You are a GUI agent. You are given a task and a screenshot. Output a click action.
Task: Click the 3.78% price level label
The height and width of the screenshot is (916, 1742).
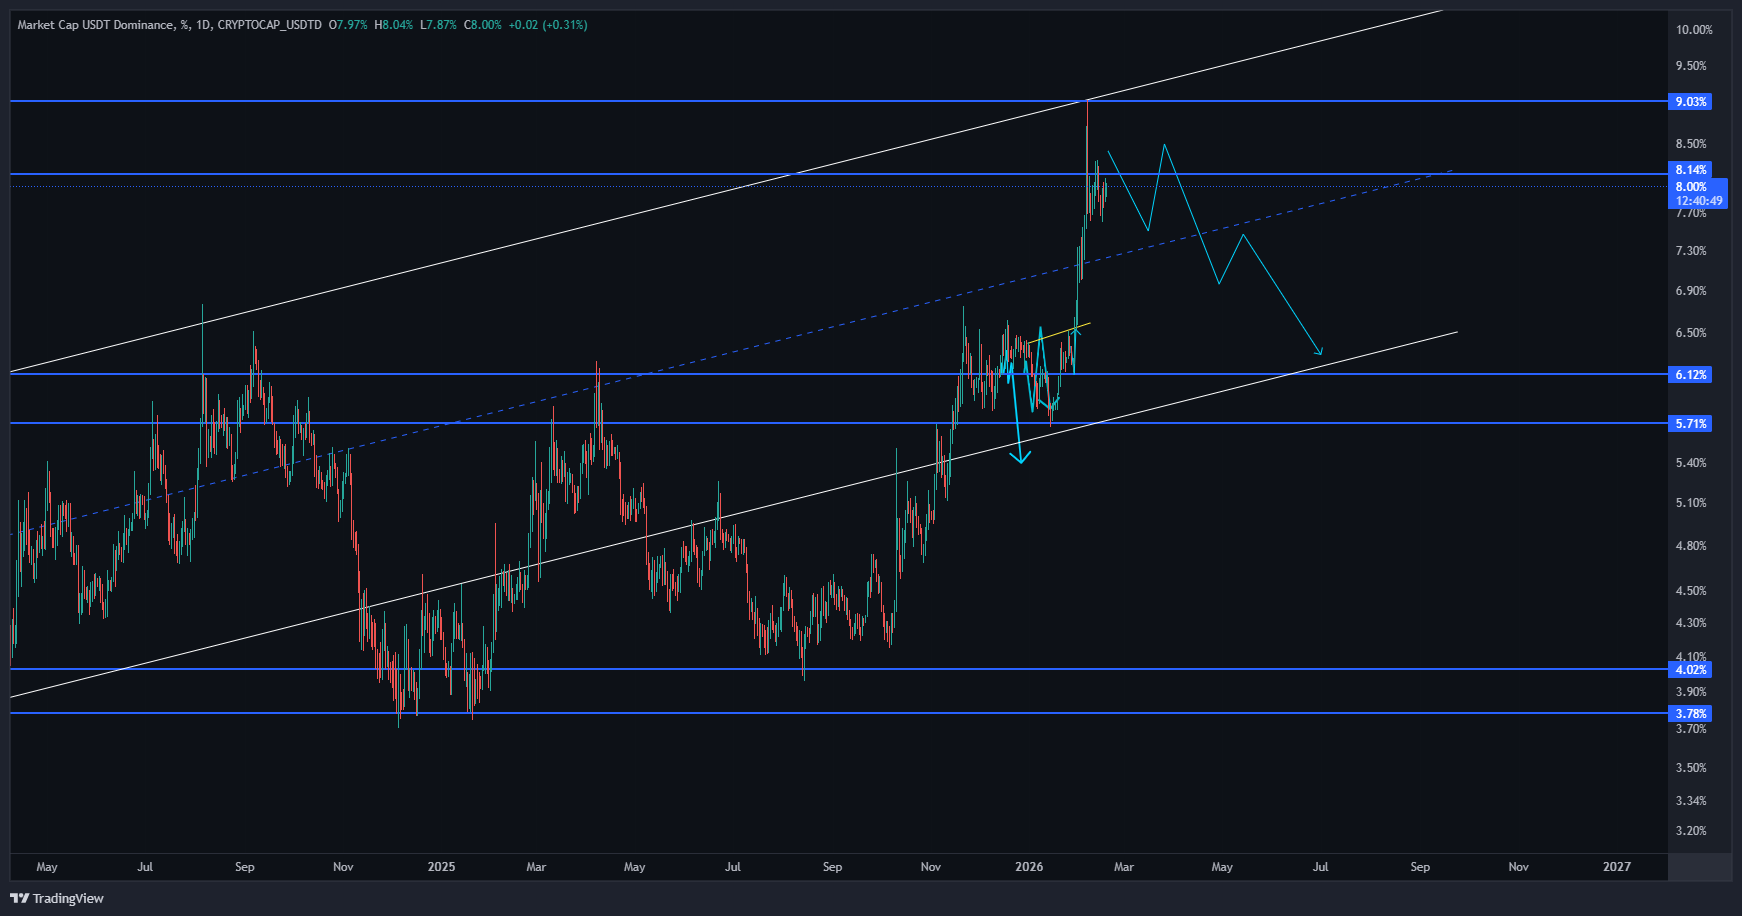(1690, 714)
